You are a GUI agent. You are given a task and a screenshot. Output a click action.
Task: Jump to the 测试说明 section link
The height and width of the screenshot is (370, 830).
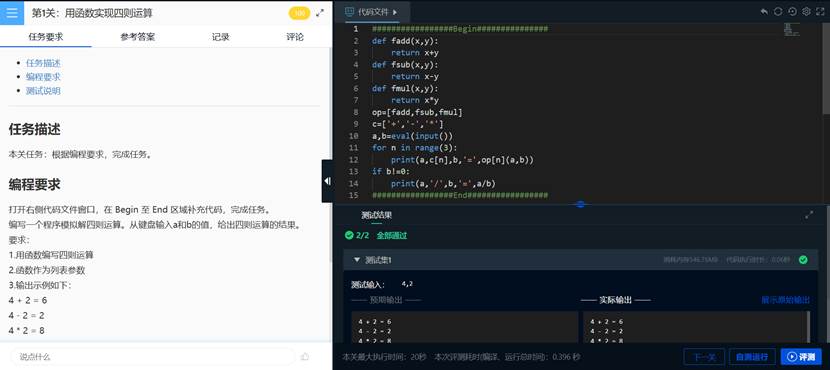pos(43,91)
